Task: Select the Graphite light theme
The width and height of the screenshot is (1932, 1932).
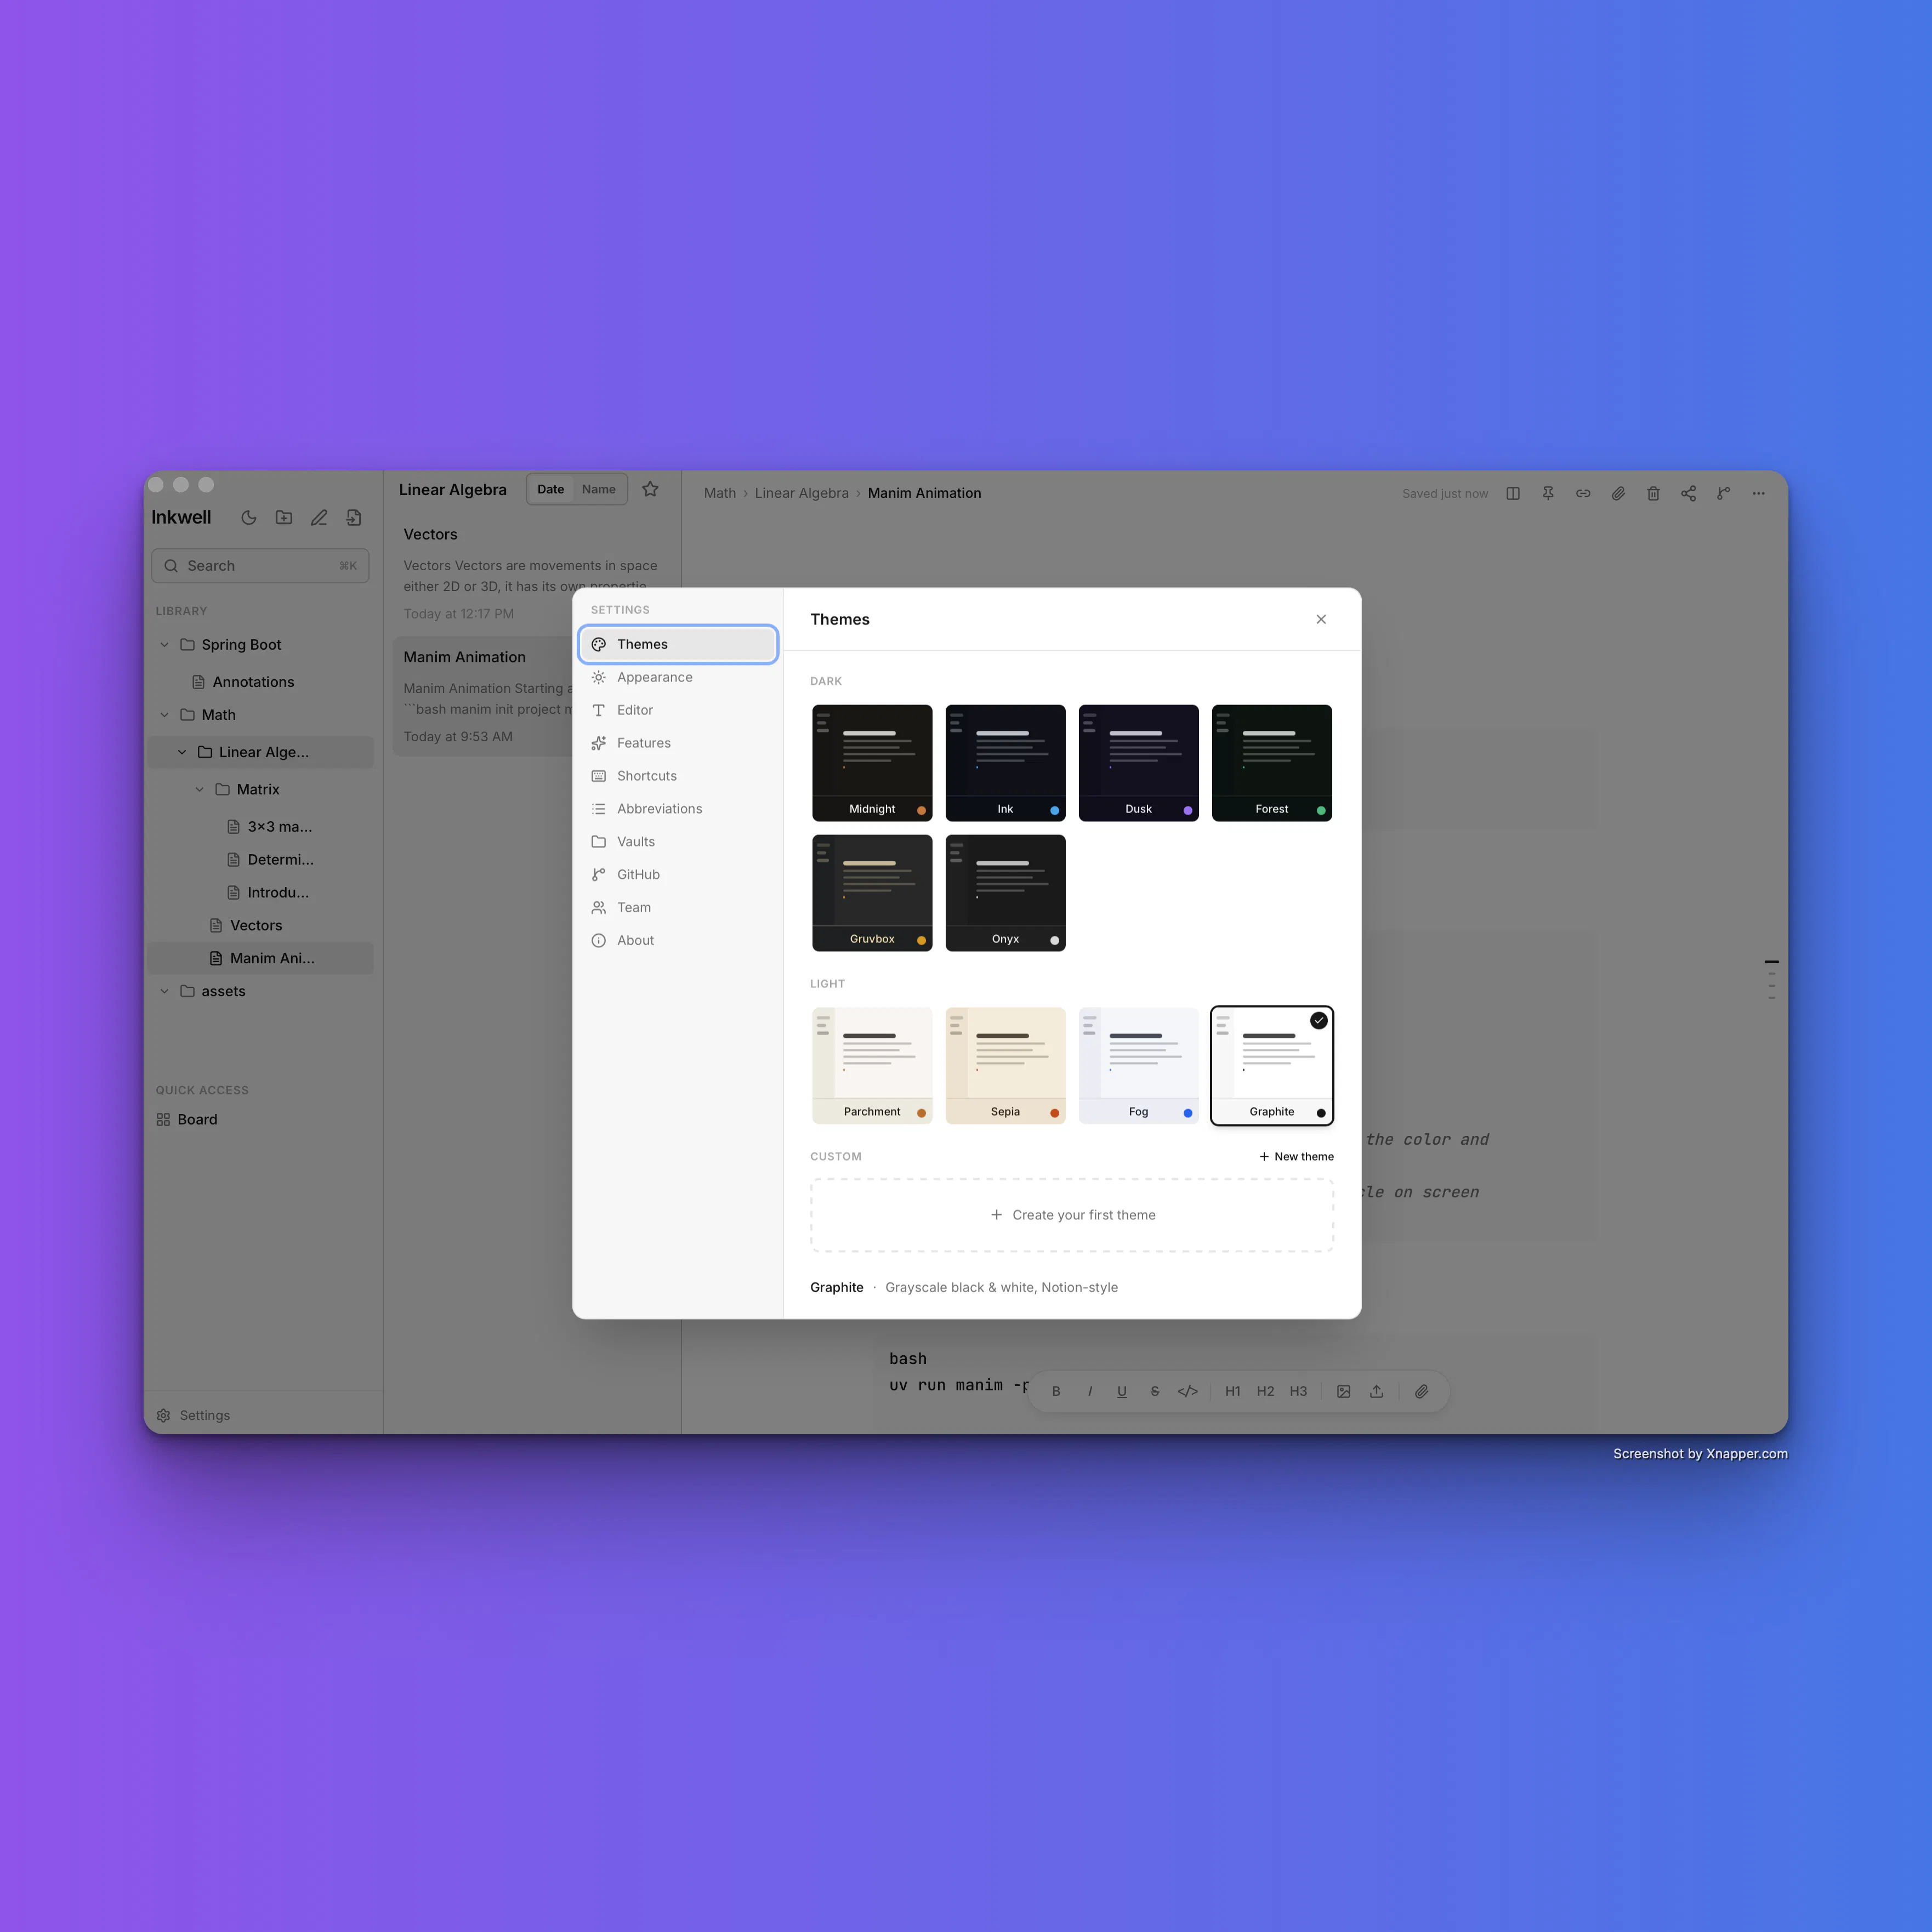Action: [x=1272, y=1066]
